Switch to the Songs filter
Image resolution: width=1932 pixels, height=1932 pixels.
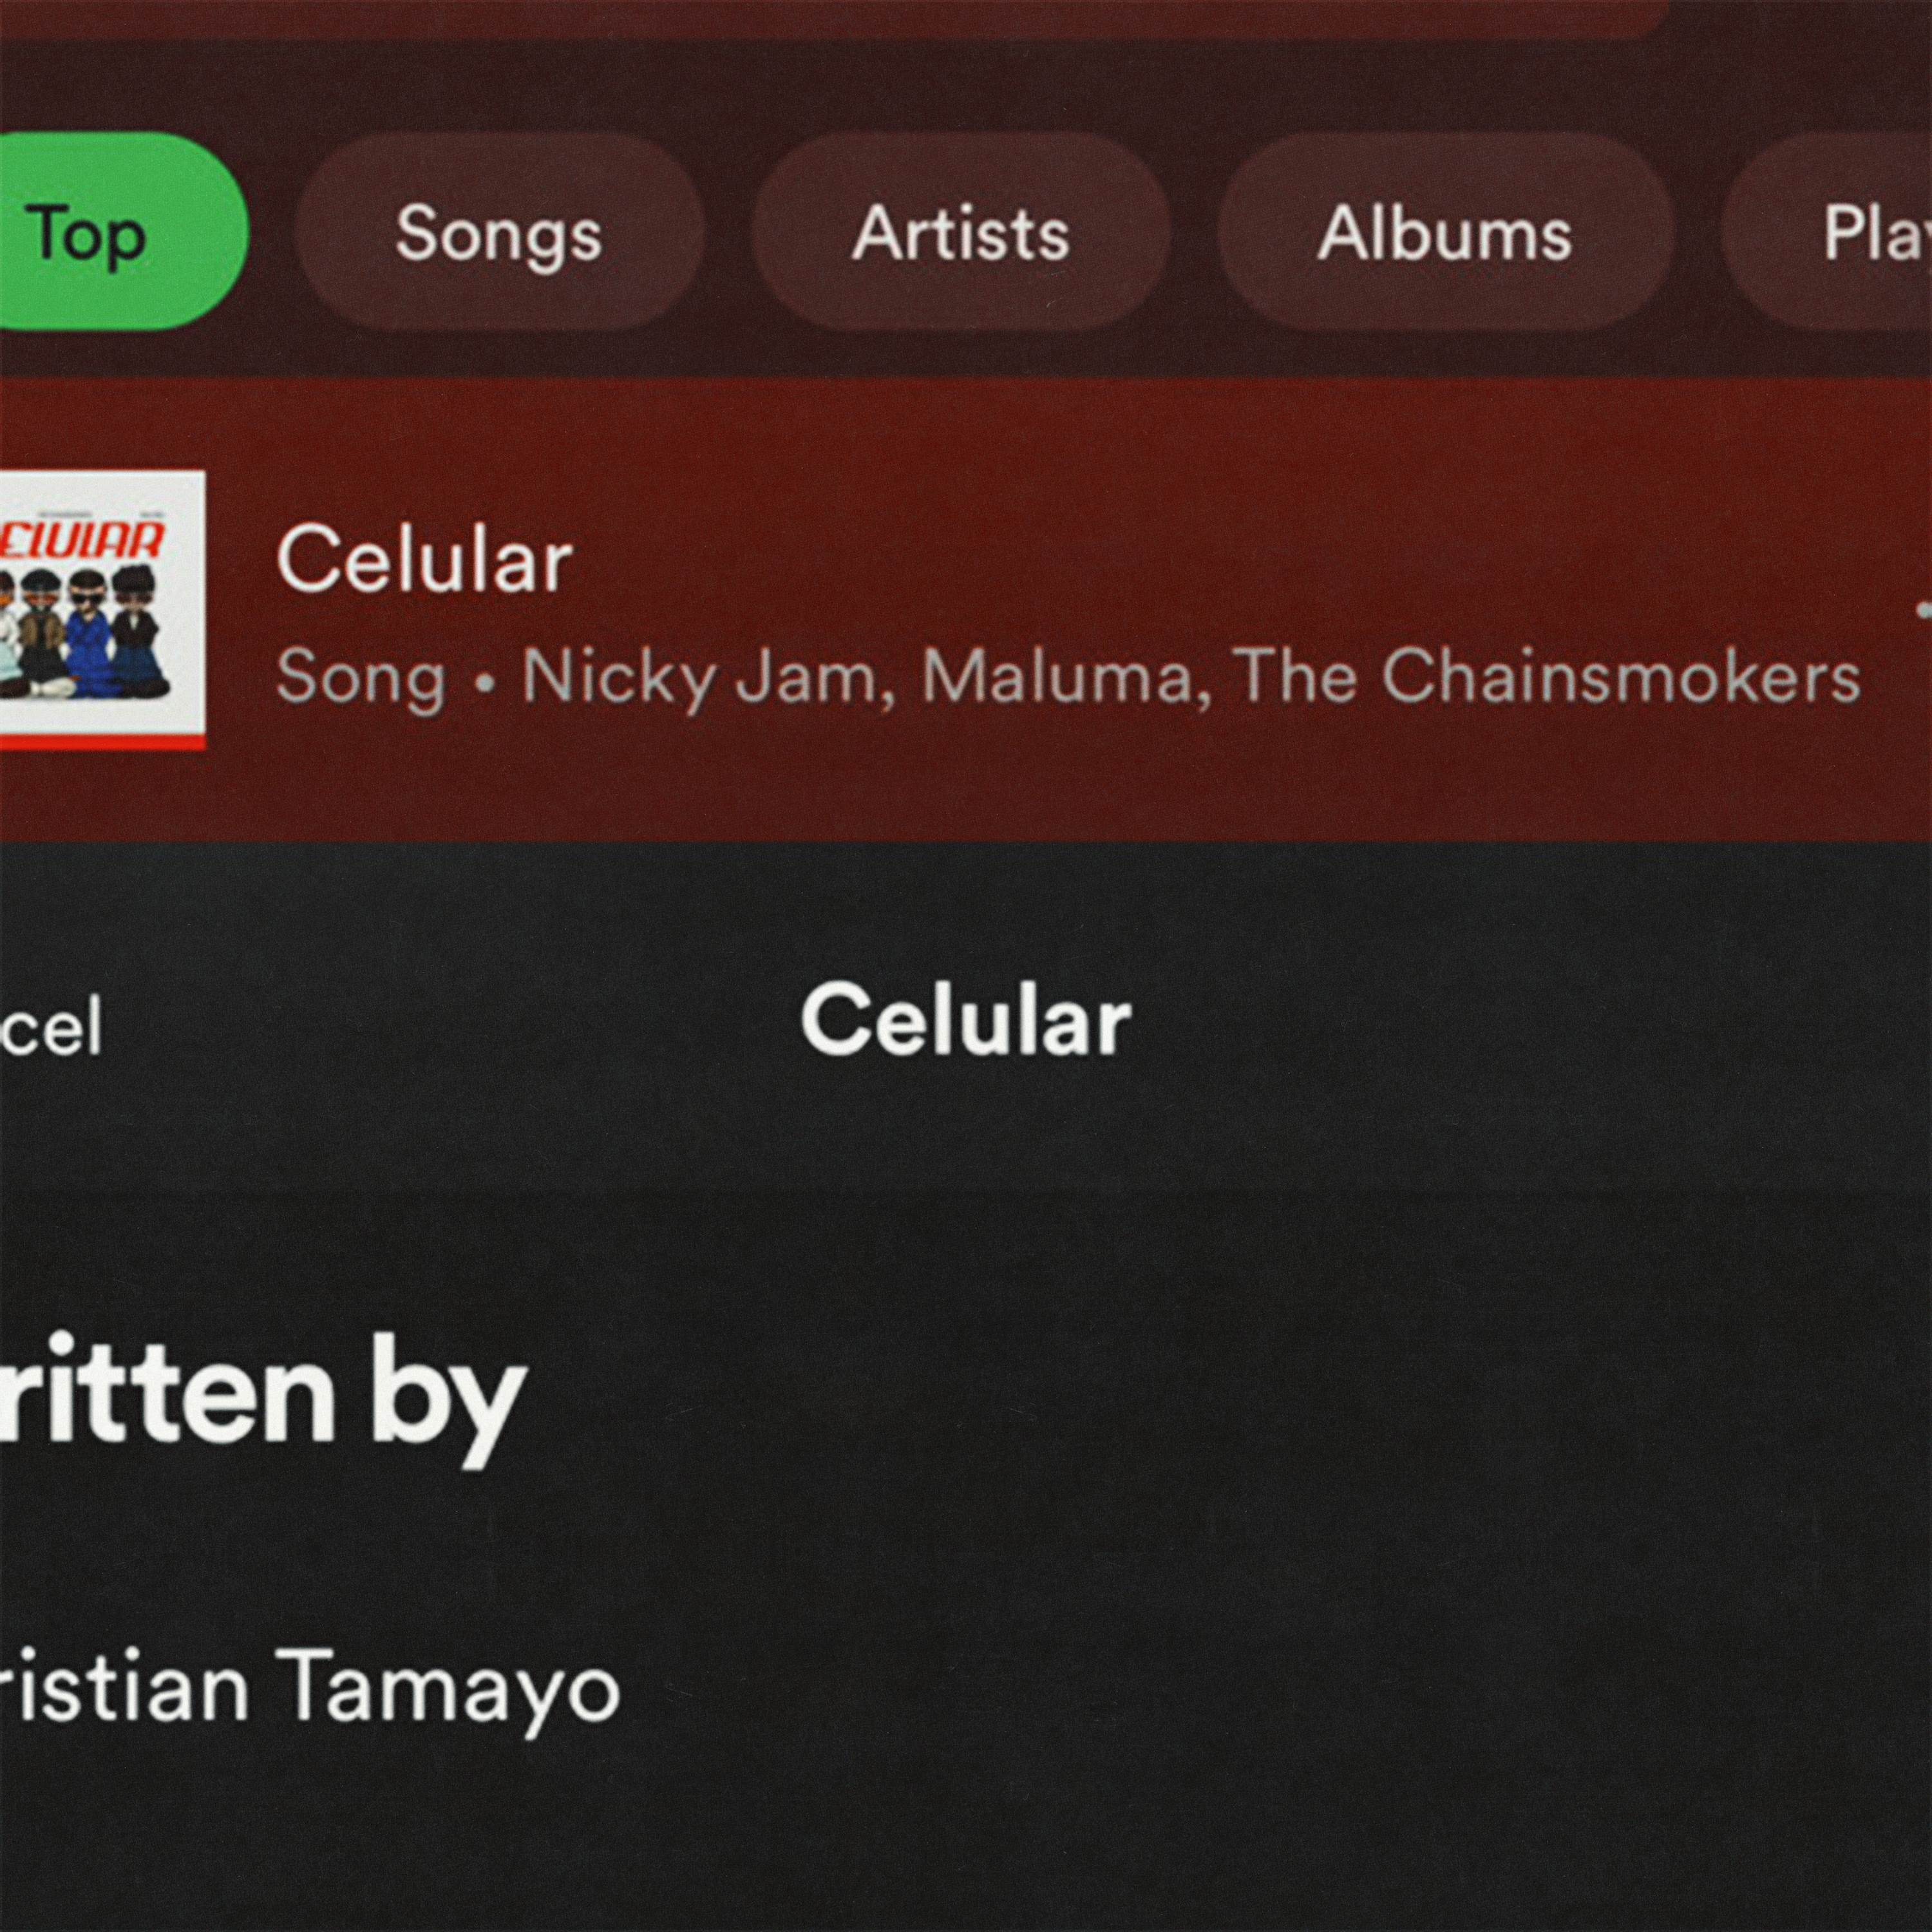click(x=499, y=232)
